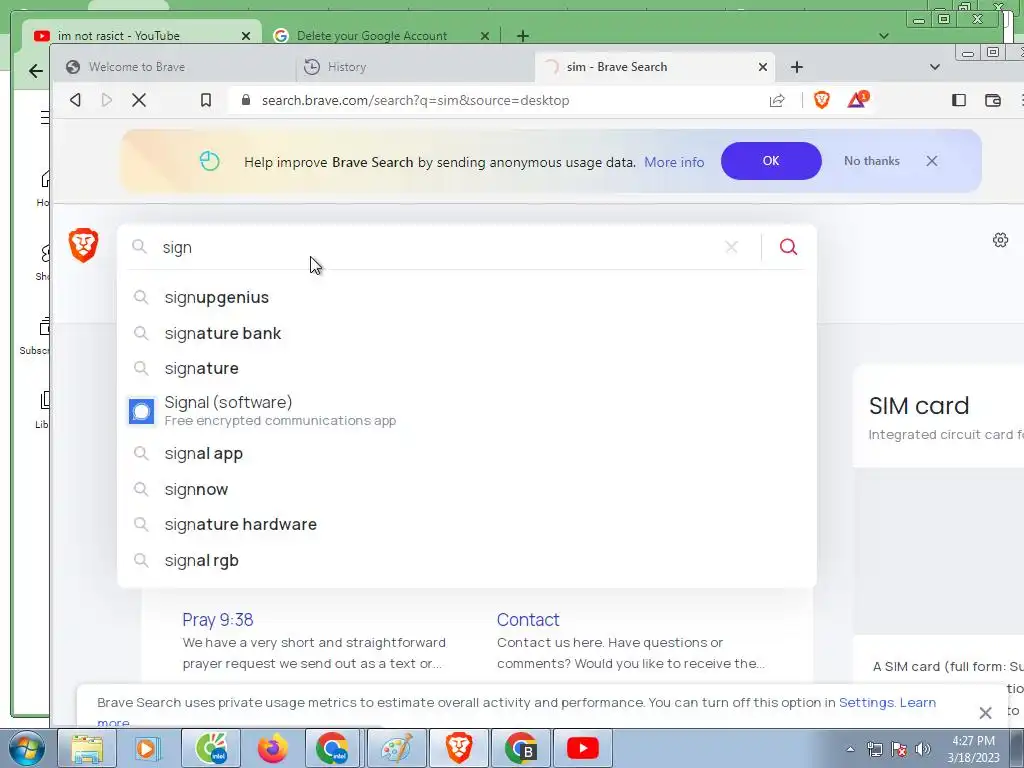Open Brave Search settings gear
This screenshot has width=1024, height=768.
[x=1000, y=240]
